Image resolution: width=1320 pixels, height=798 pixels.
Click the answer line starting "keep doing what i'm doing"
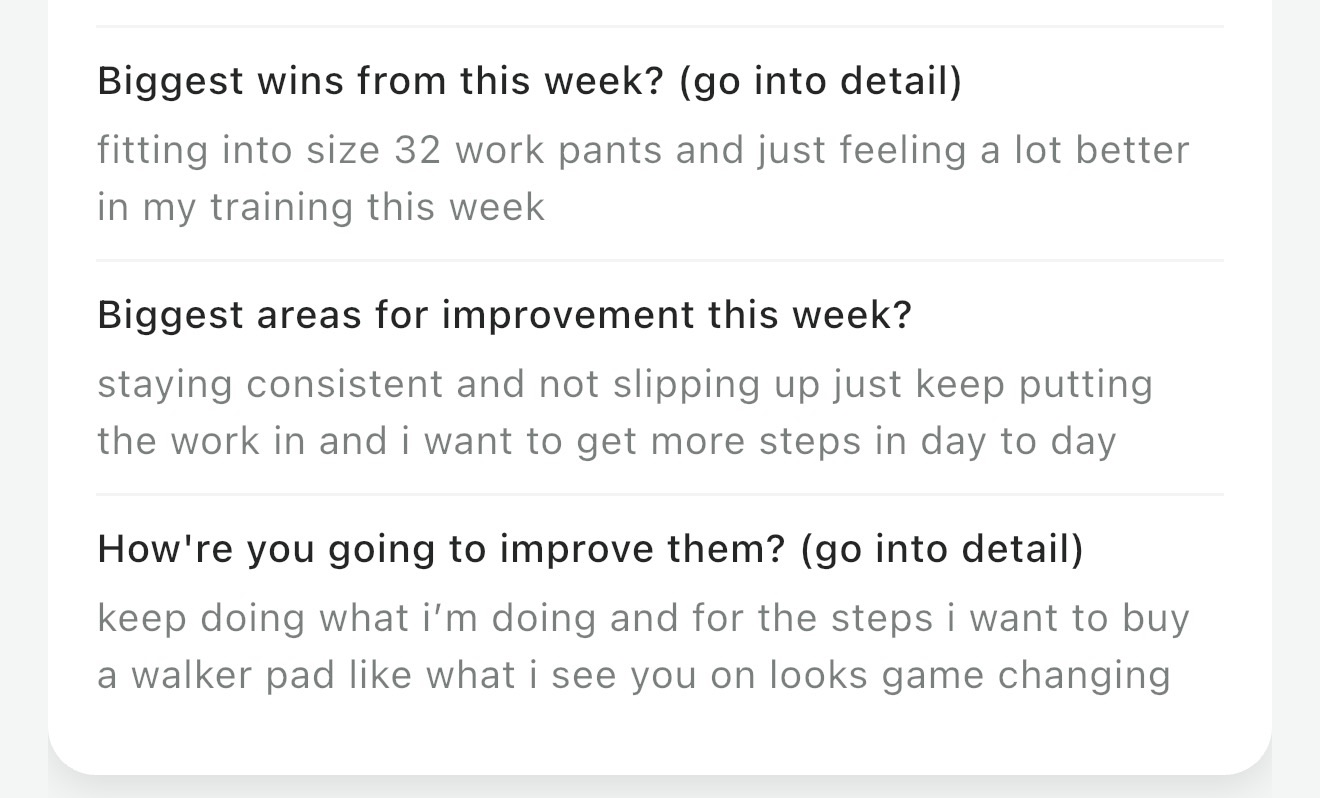click(643, 618)
